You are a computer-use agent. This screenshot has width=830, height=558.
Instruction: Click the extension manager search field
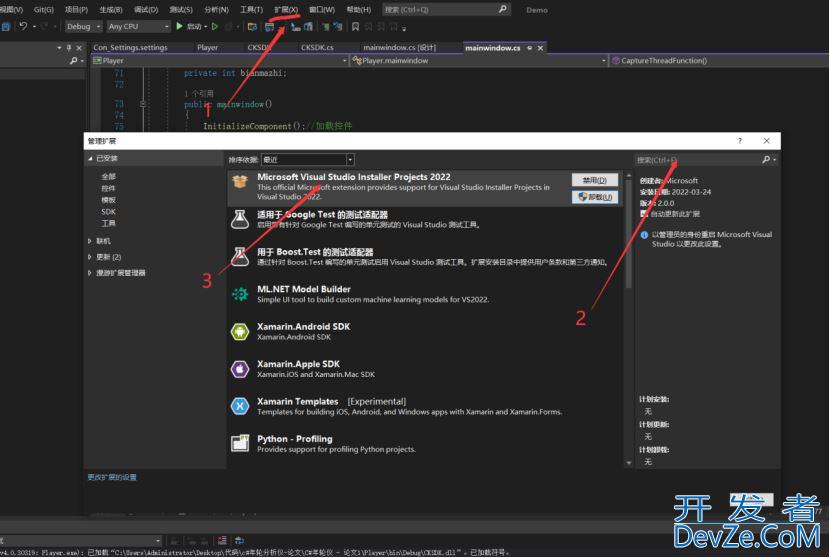click(x=697, y=160)
